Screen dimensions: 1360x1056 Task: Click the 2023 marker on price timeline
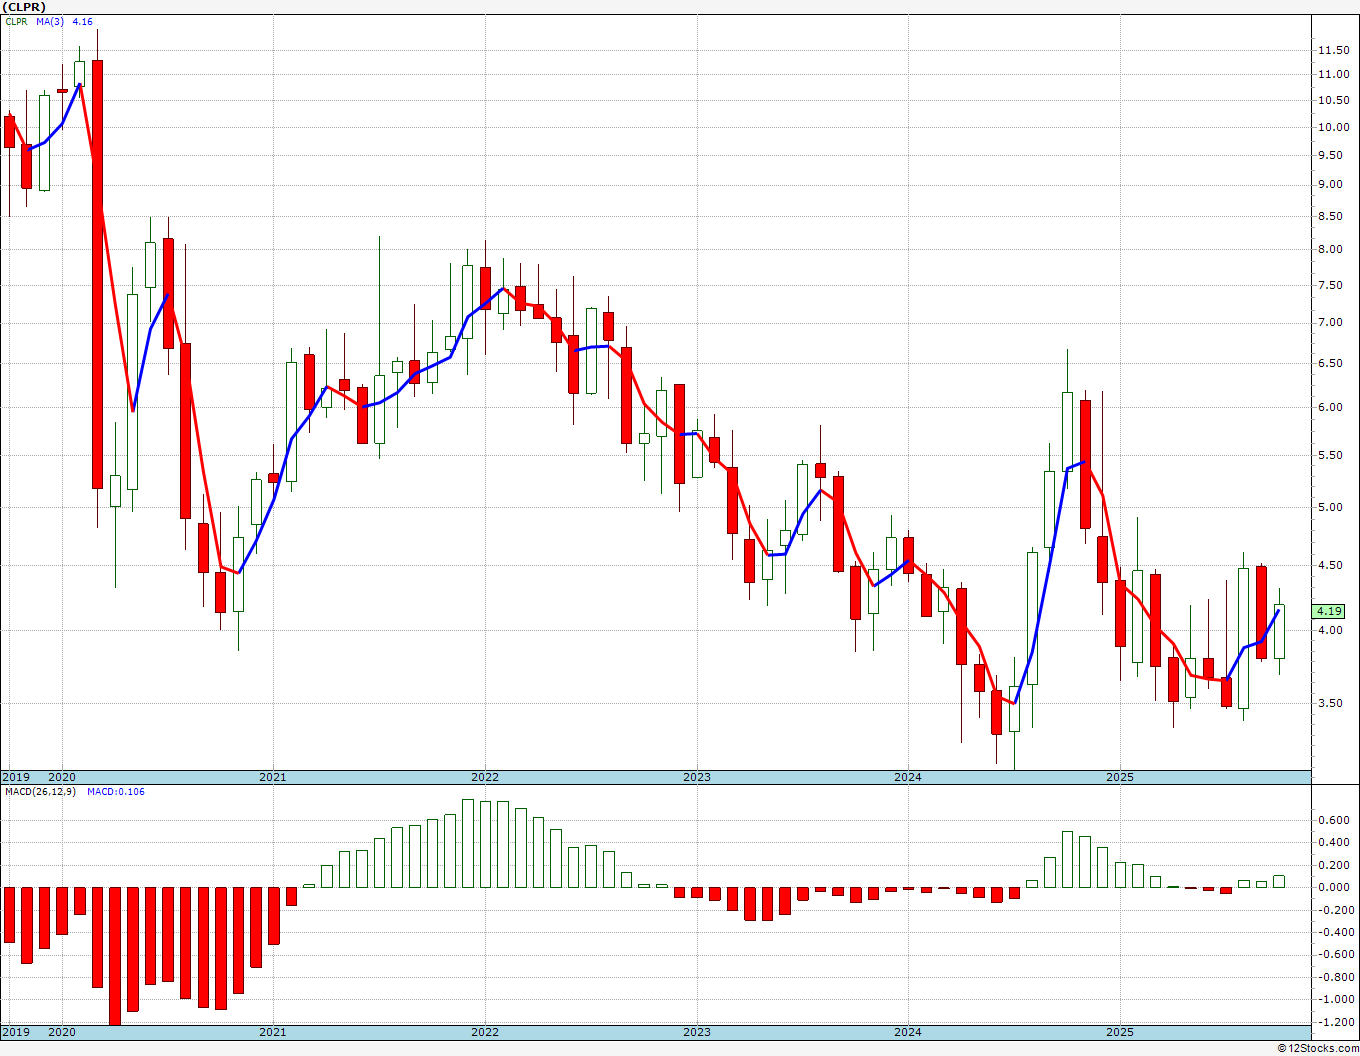(x=696, y=777)
